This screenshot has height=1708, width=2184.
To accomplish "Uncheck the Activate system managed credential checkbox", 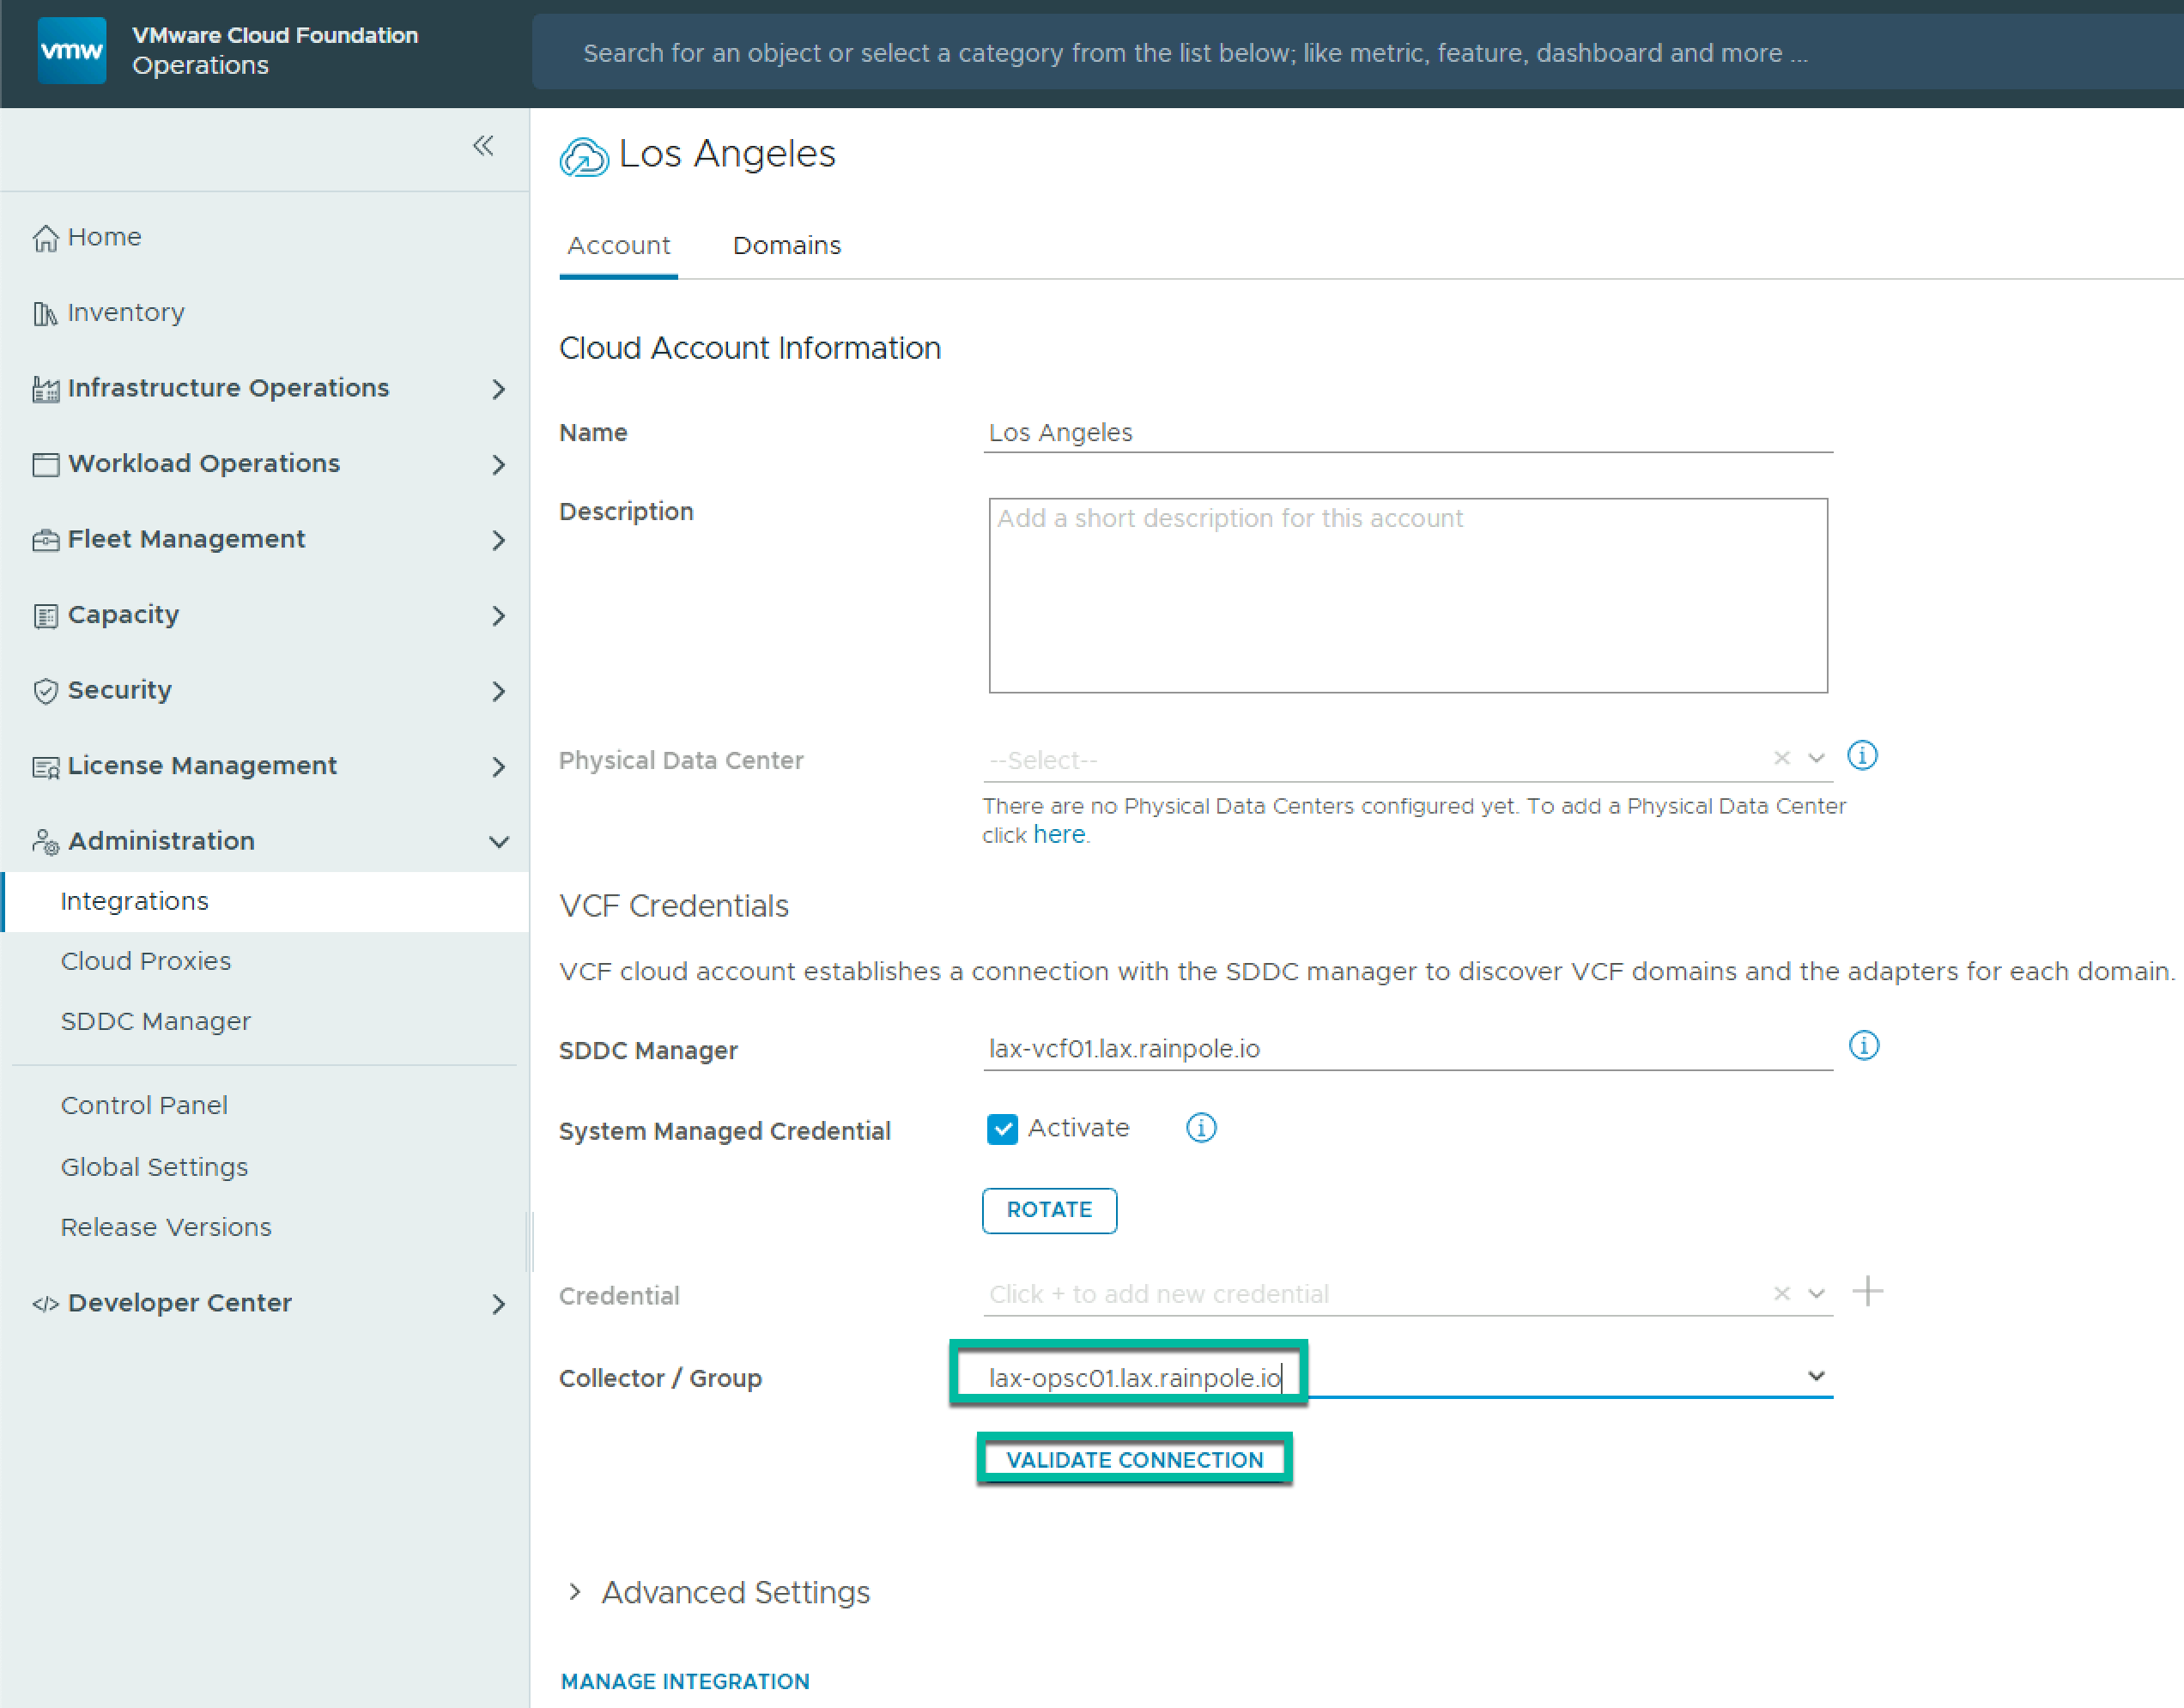I will click(x=1001, y=1129).
